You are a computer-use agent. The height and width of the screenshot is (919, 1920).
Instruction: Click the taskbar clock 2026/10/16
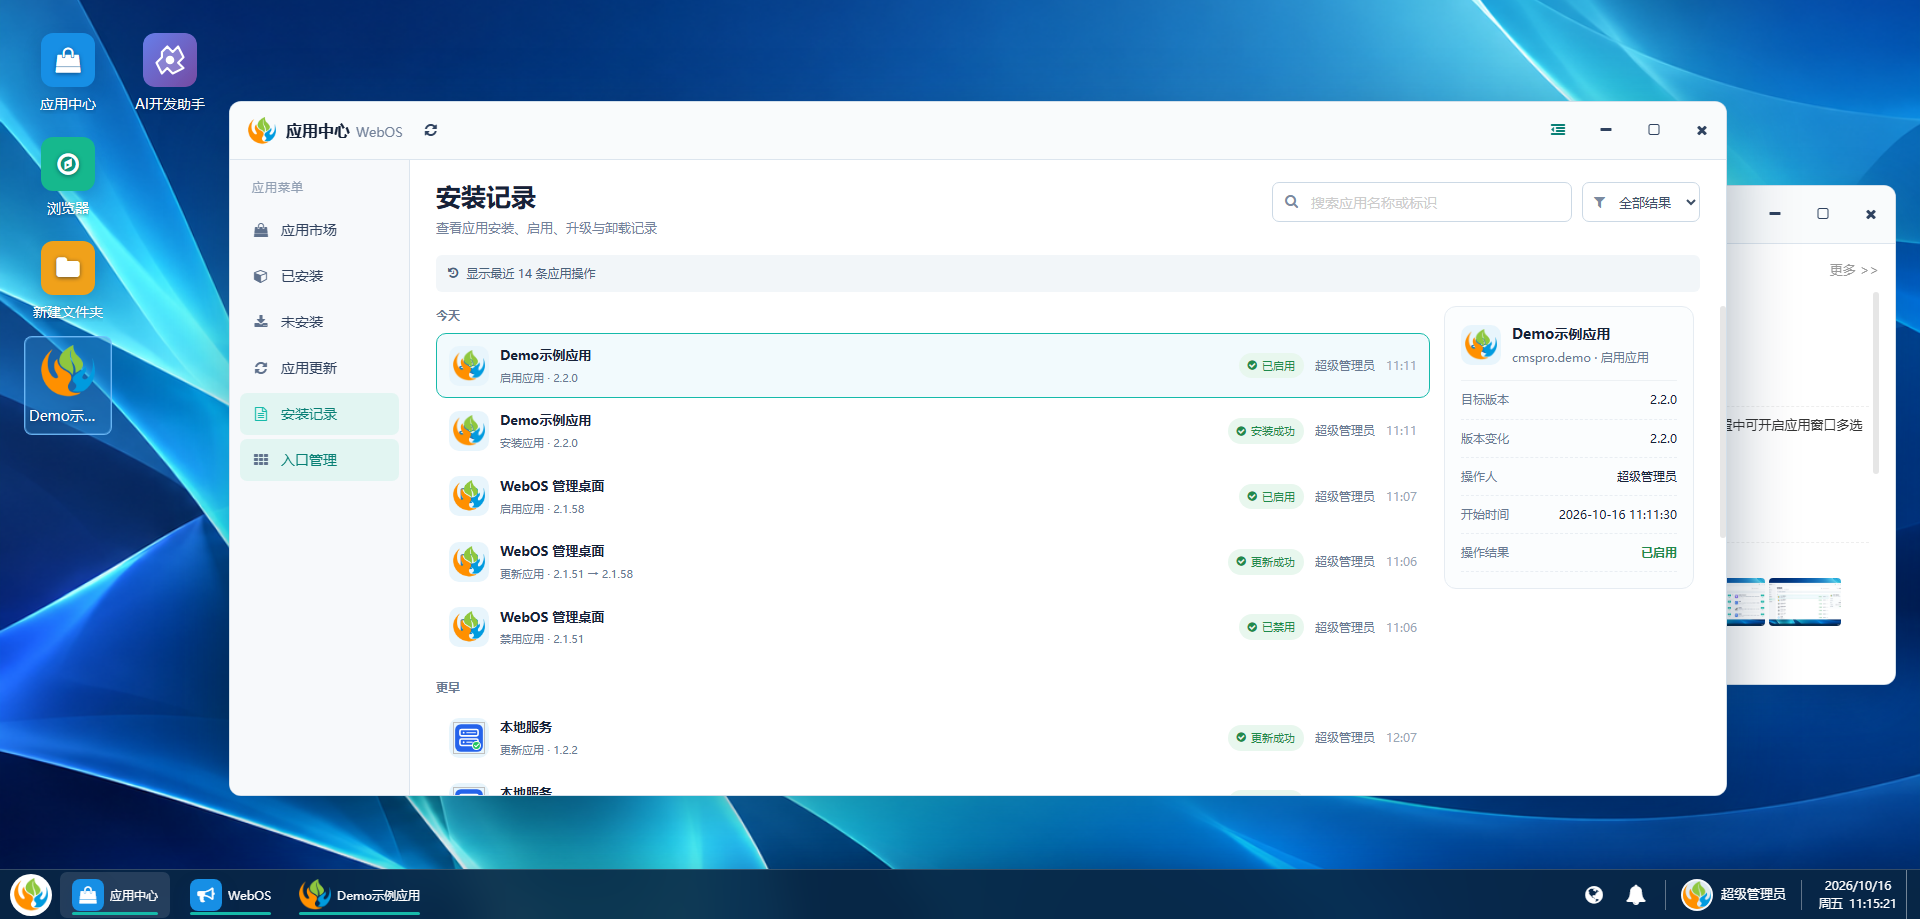pos(1857,894)
